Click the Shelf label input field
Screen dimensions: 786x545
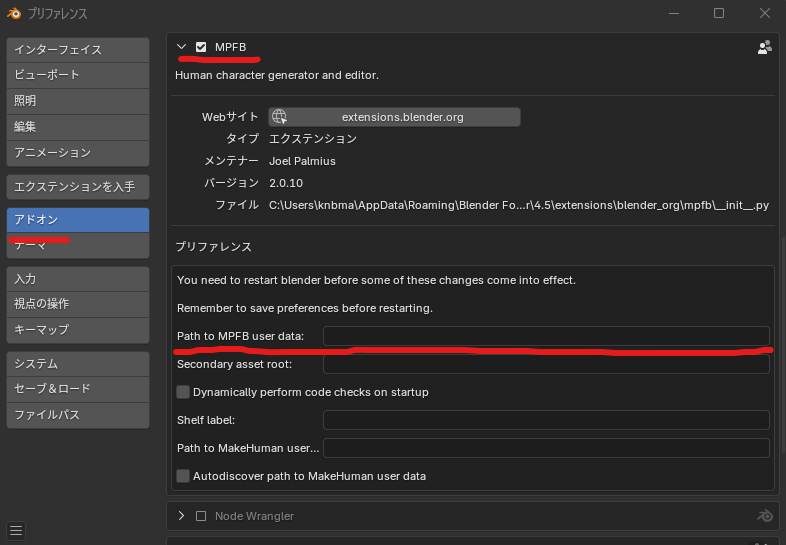point(546,420)
